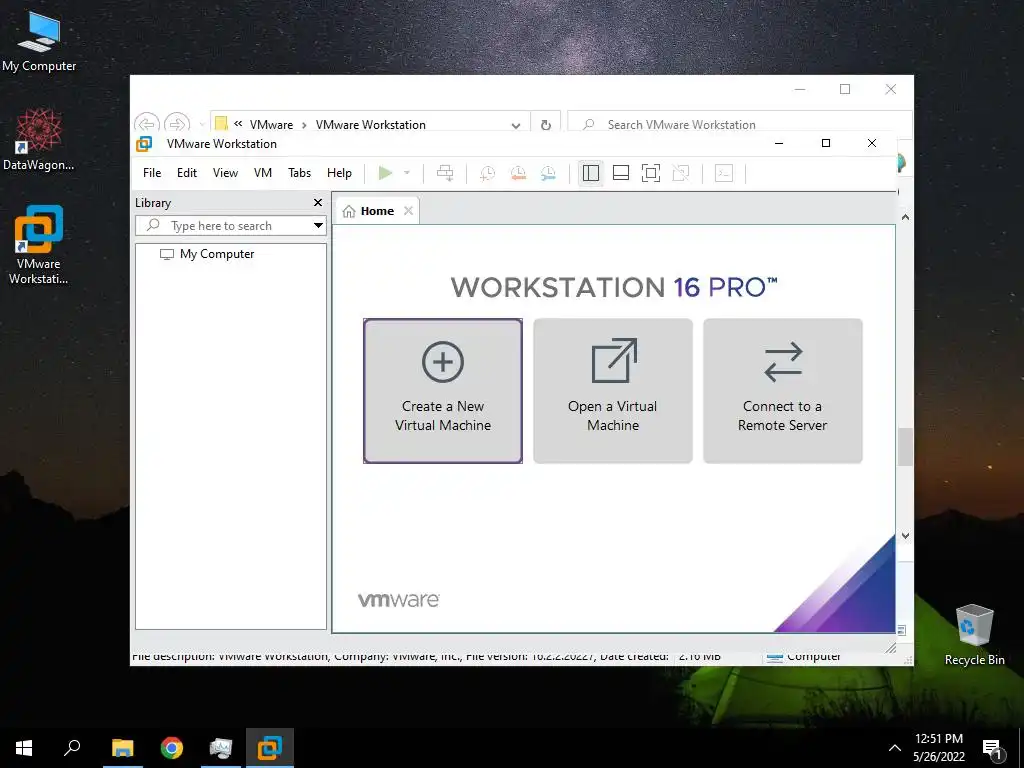
Task: Click the Explorer vertical scrollbar thumb
Action: click(905, 447)
